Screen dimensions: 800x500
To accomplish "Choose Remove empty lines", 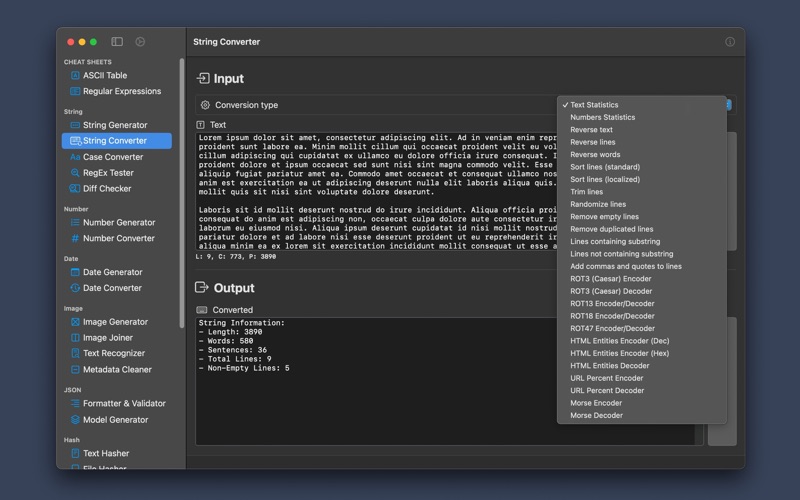I will tap(642, 216).
